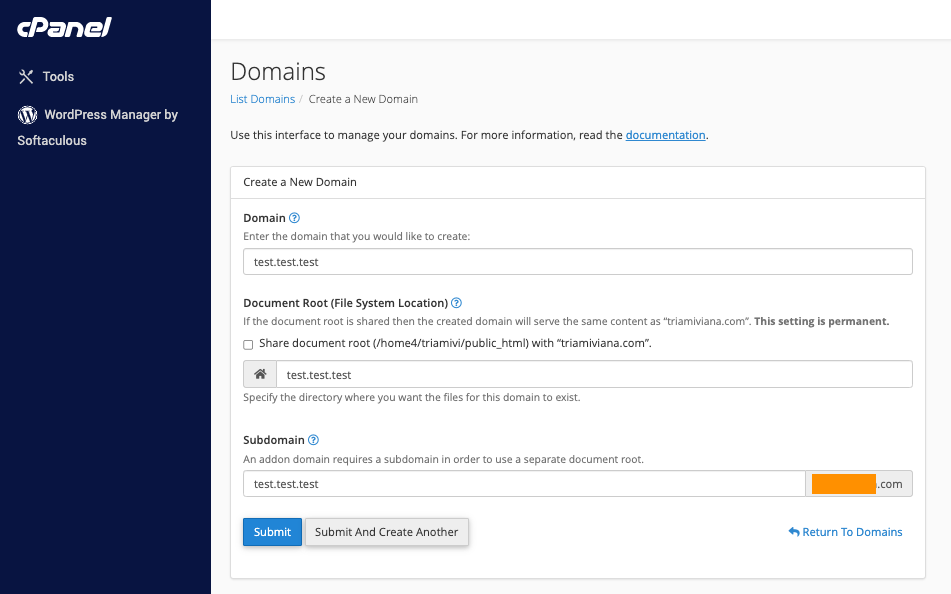
Task: Click the arrow icon before Return To Domains
Action: [793, 532]
